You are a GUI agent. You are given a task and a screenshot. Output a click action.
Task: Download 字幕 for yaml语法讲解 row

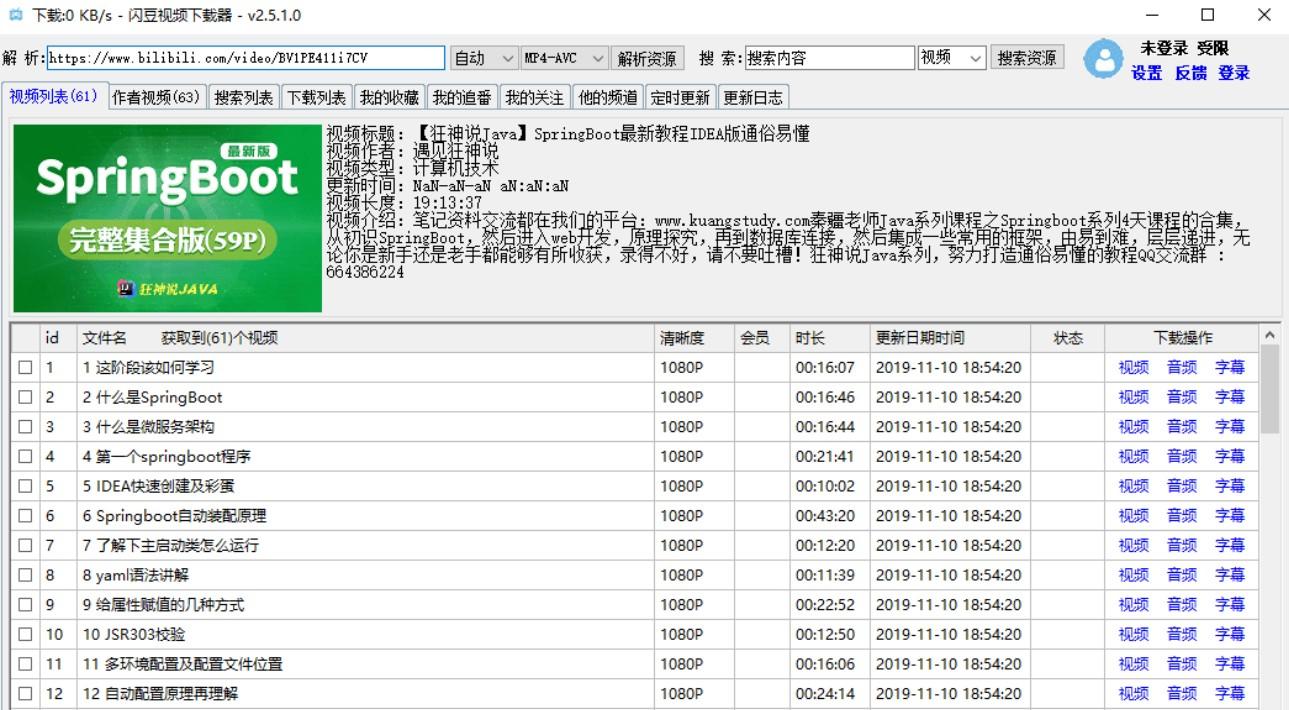pos(1229,575)
